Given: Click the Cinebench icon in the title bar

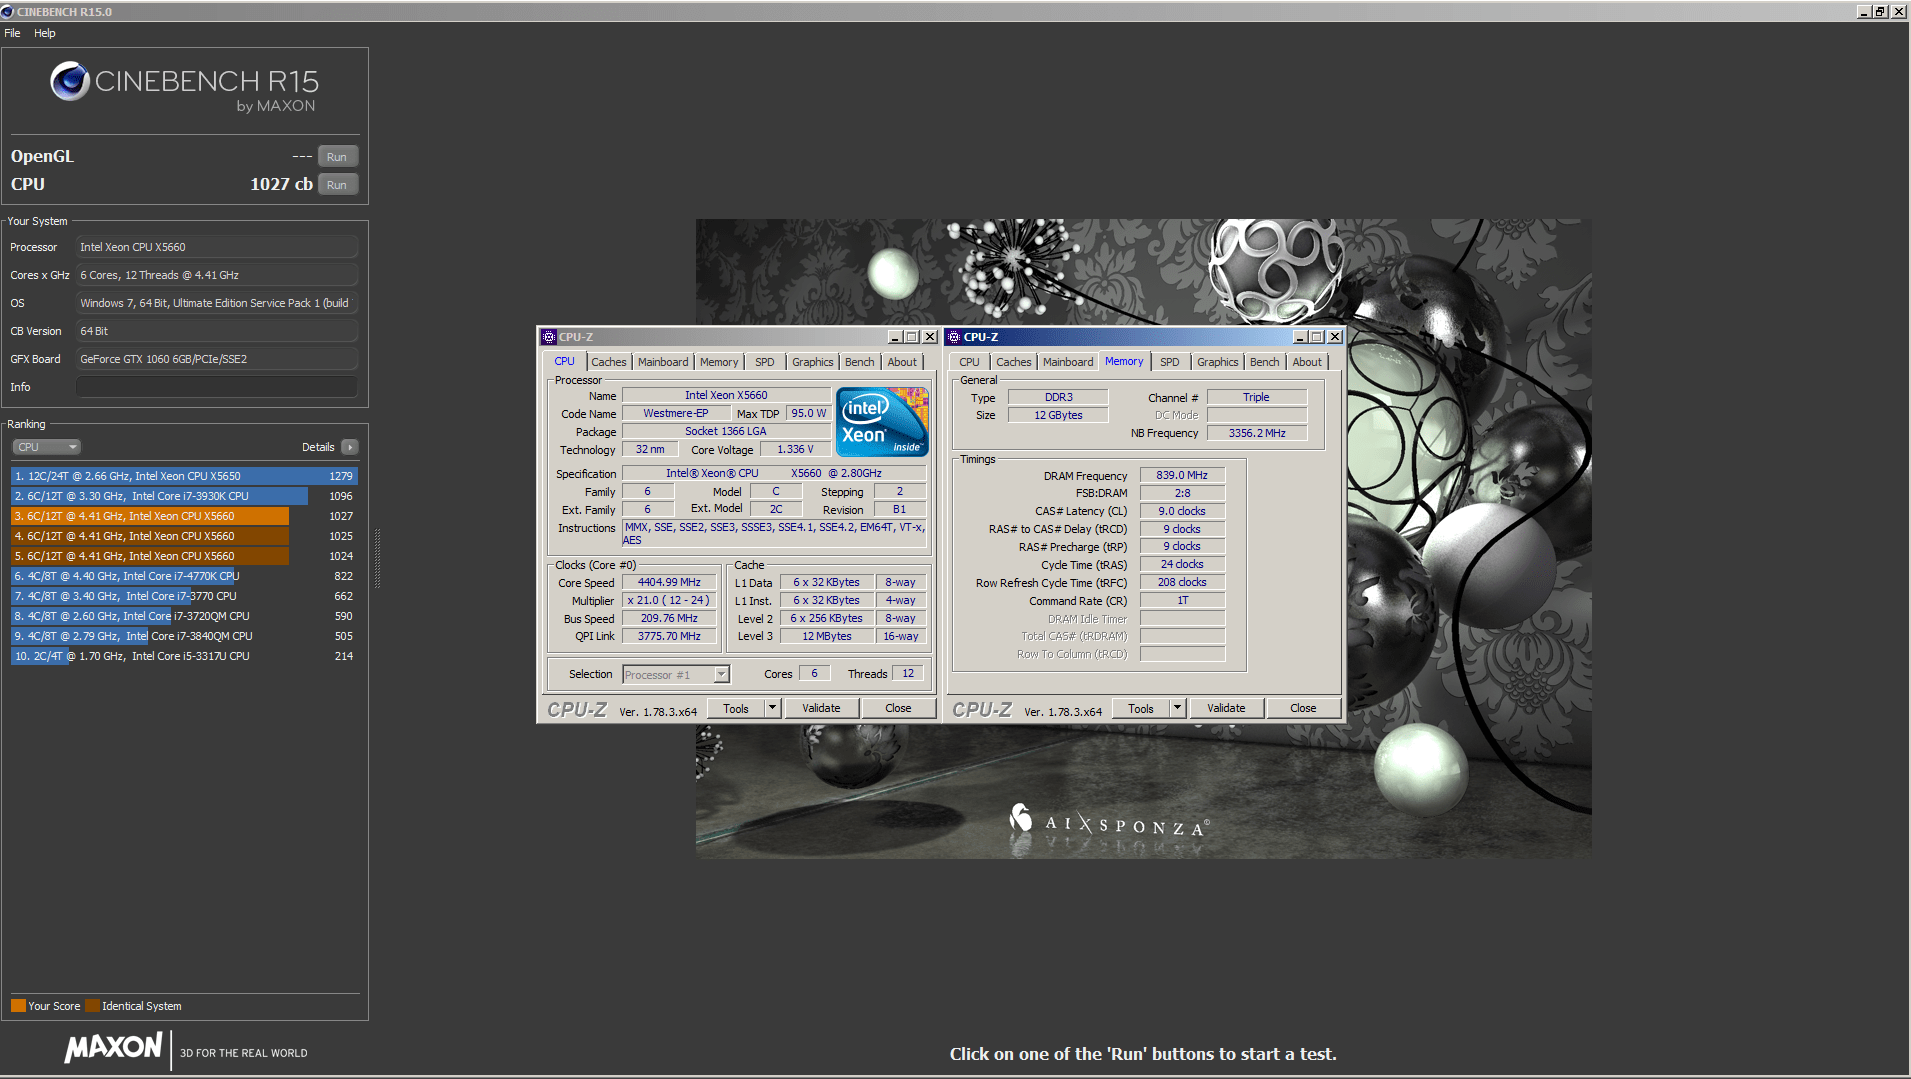Looking at the screenshot, I should tap(8, 11).
